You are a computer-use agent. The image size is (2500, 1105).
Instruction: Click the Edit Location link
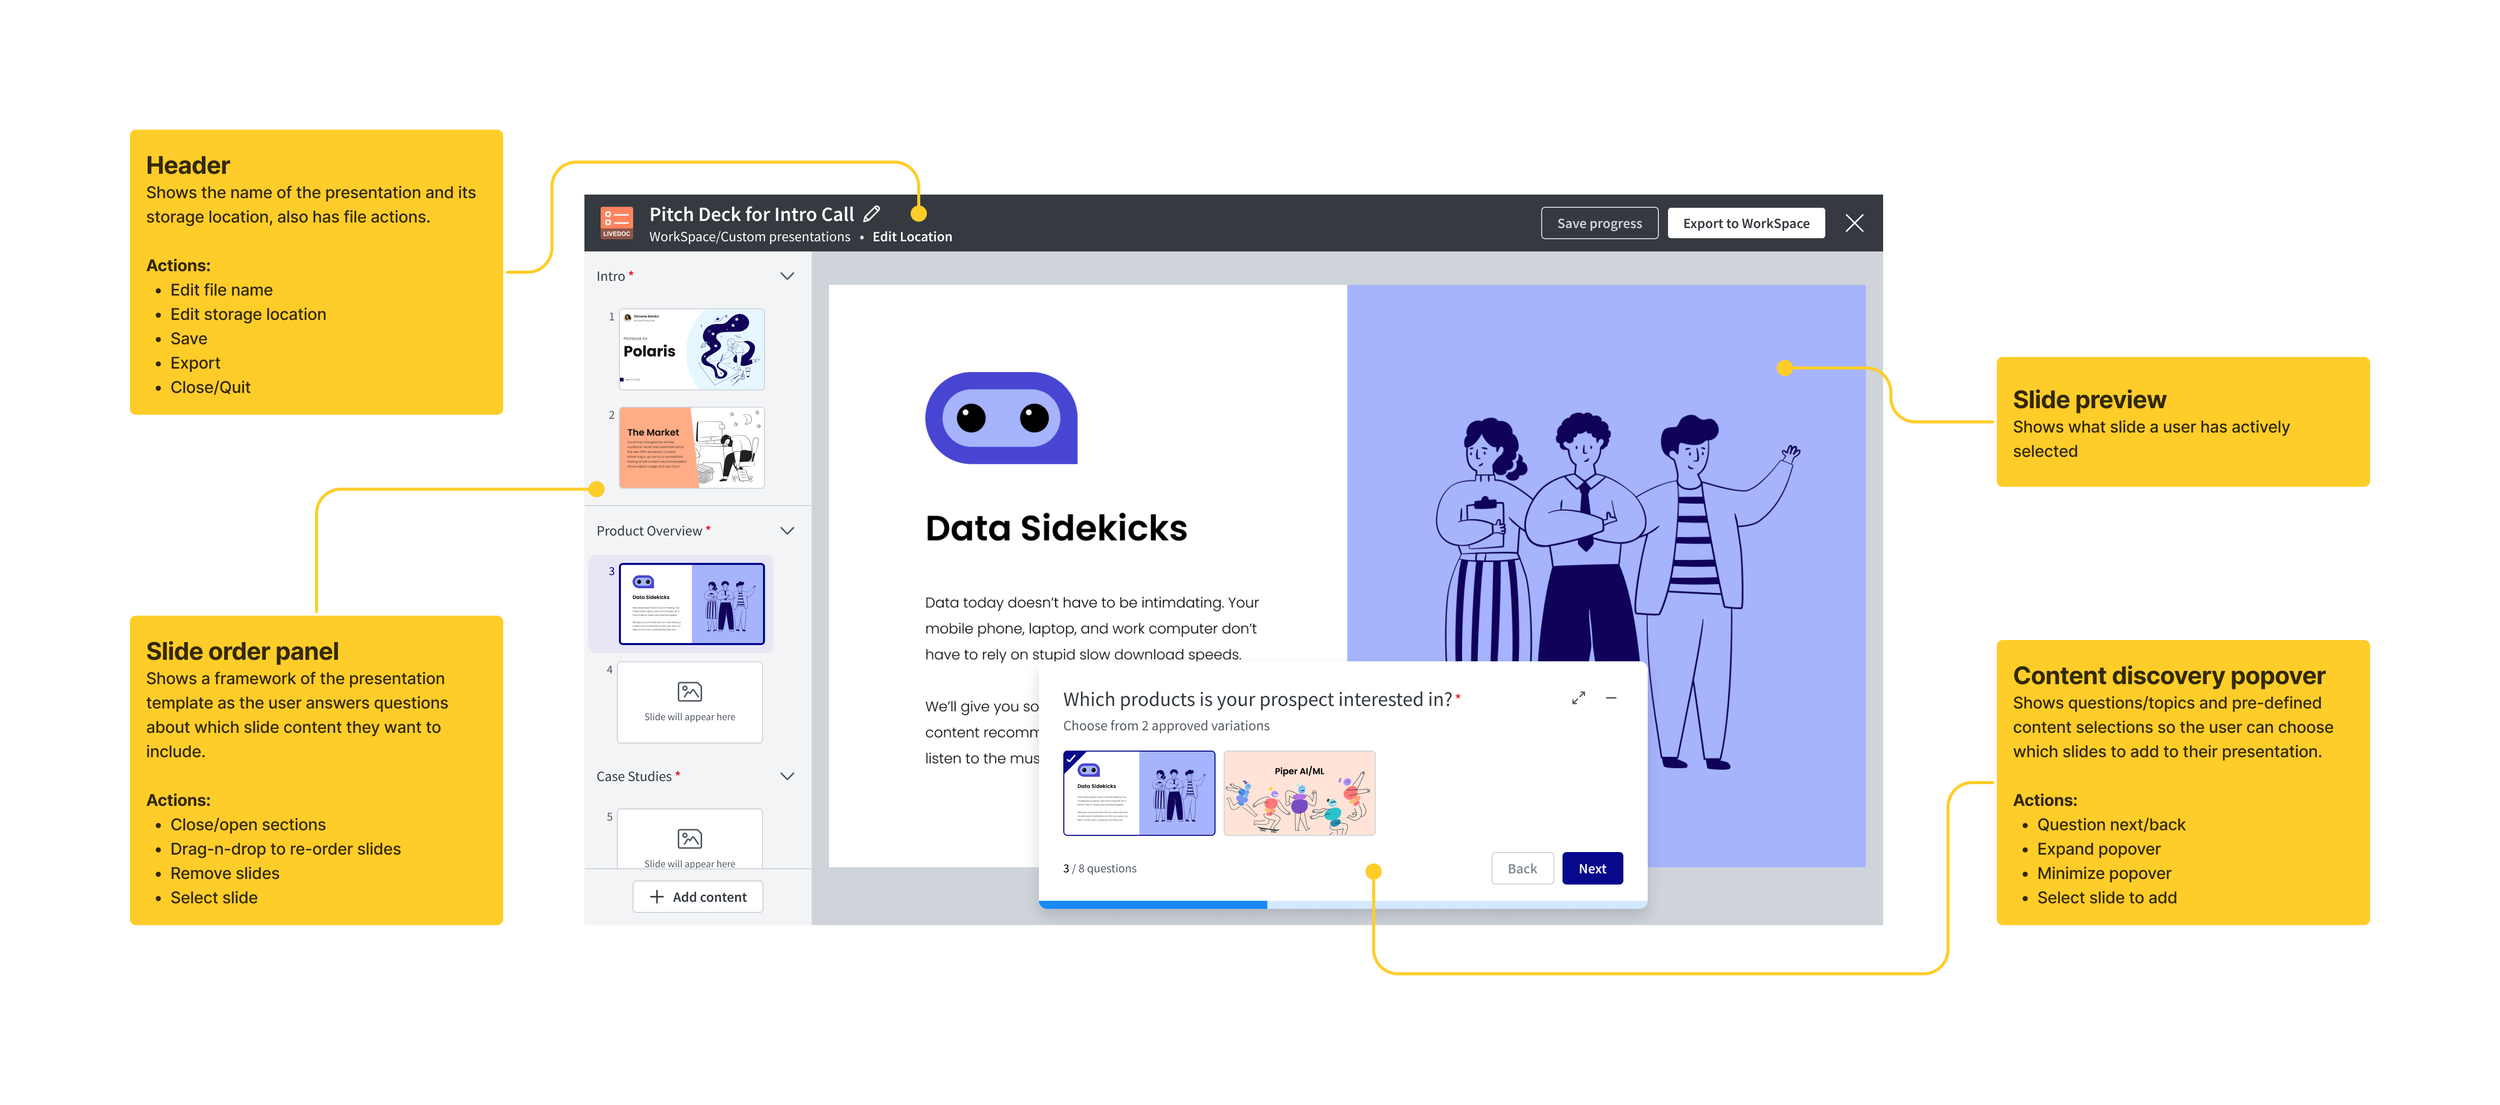click(x=911, y=237)
